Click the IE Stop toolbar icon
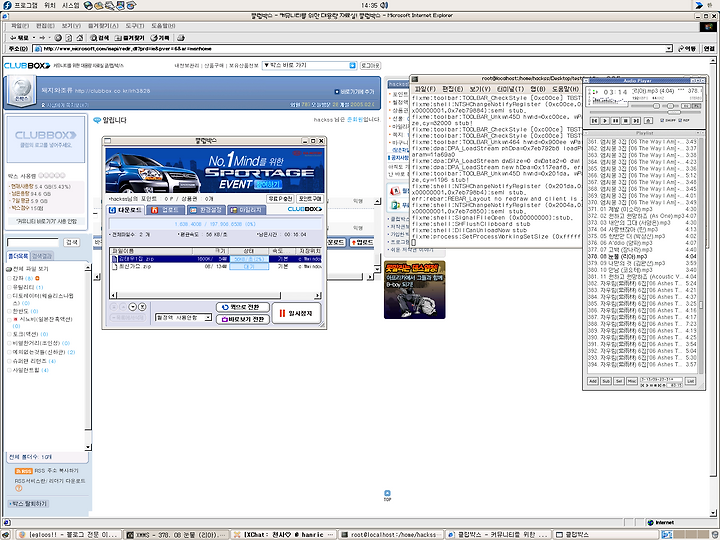720x540 pixels. click(58, 38)
